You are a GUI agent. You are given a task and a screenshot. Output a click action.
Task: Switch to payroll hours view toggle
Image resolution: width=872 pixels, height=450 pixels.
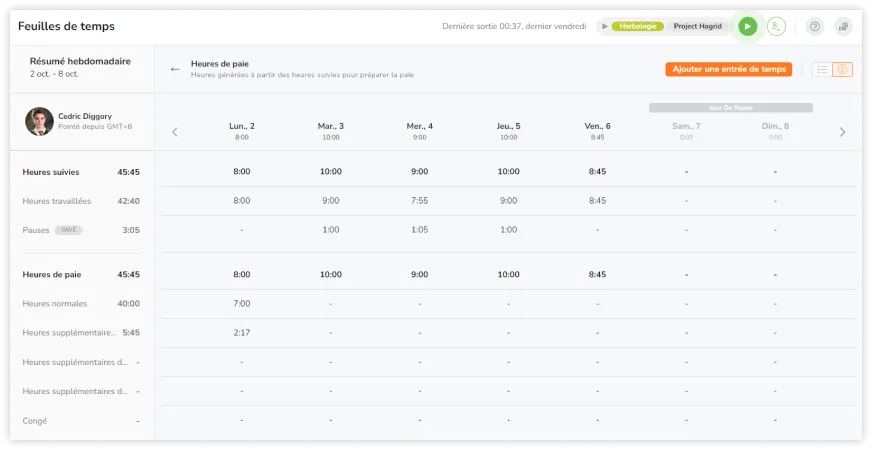tap(842, 69)
